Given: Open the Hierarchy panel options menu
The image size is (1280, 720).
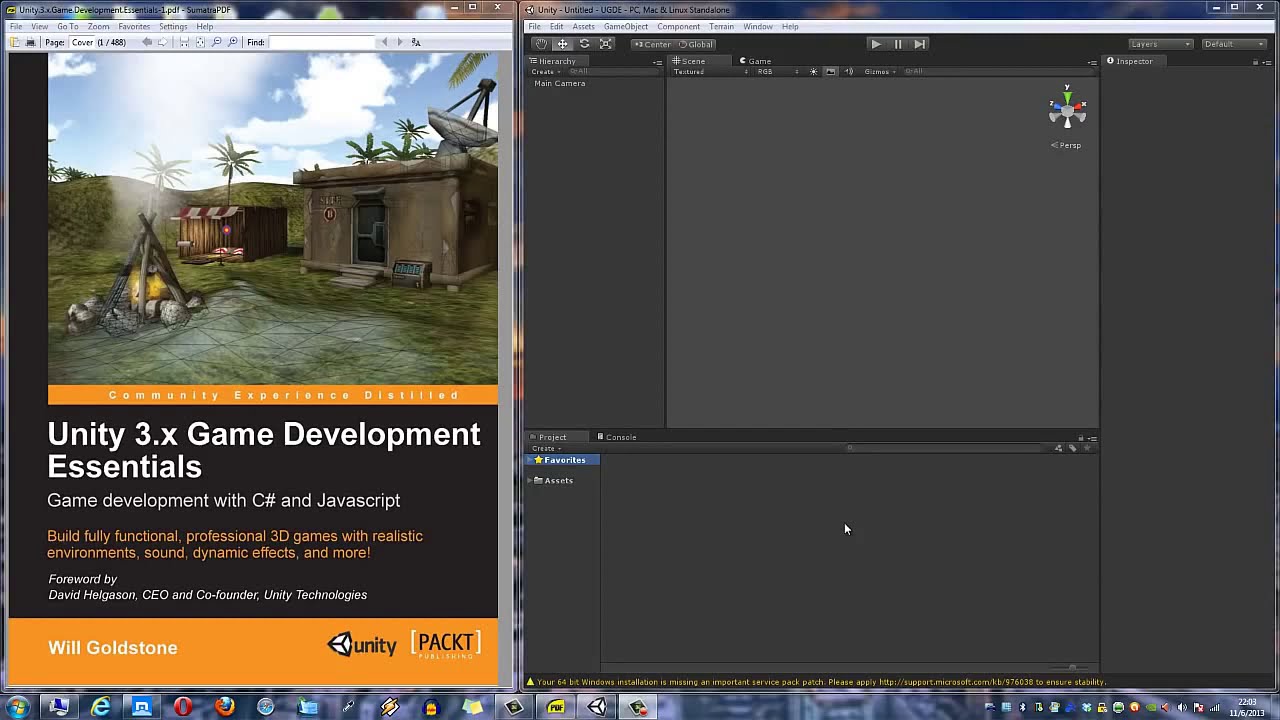Looking at the screenshot, I should 658,62.
